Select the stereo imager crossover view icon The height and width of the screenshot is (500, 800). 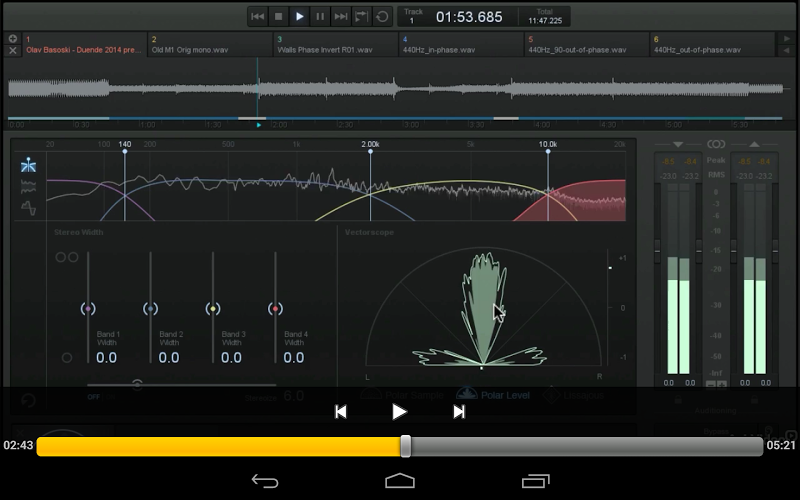29,165
